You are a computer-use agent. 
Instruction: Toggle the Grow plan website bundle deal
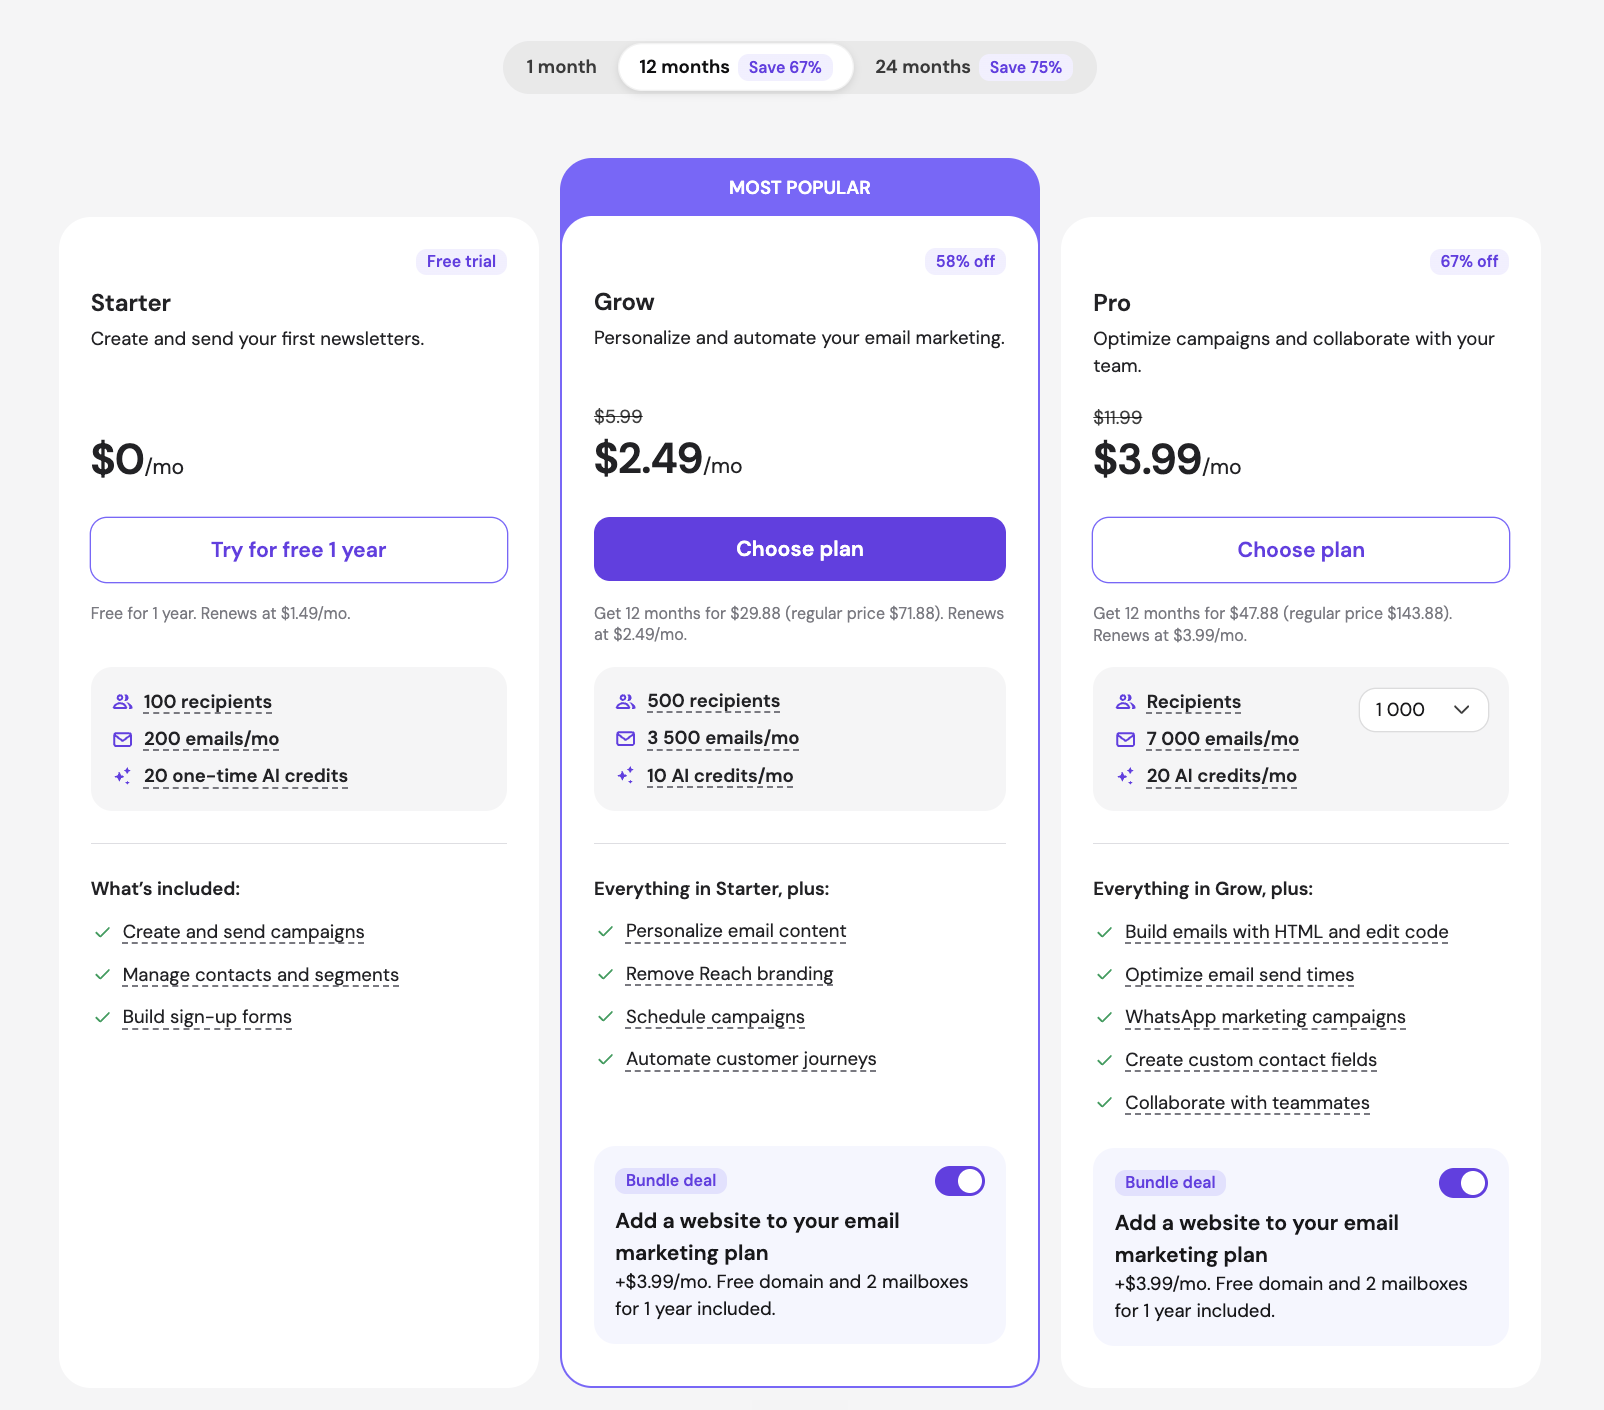(x=960, y=1181)
